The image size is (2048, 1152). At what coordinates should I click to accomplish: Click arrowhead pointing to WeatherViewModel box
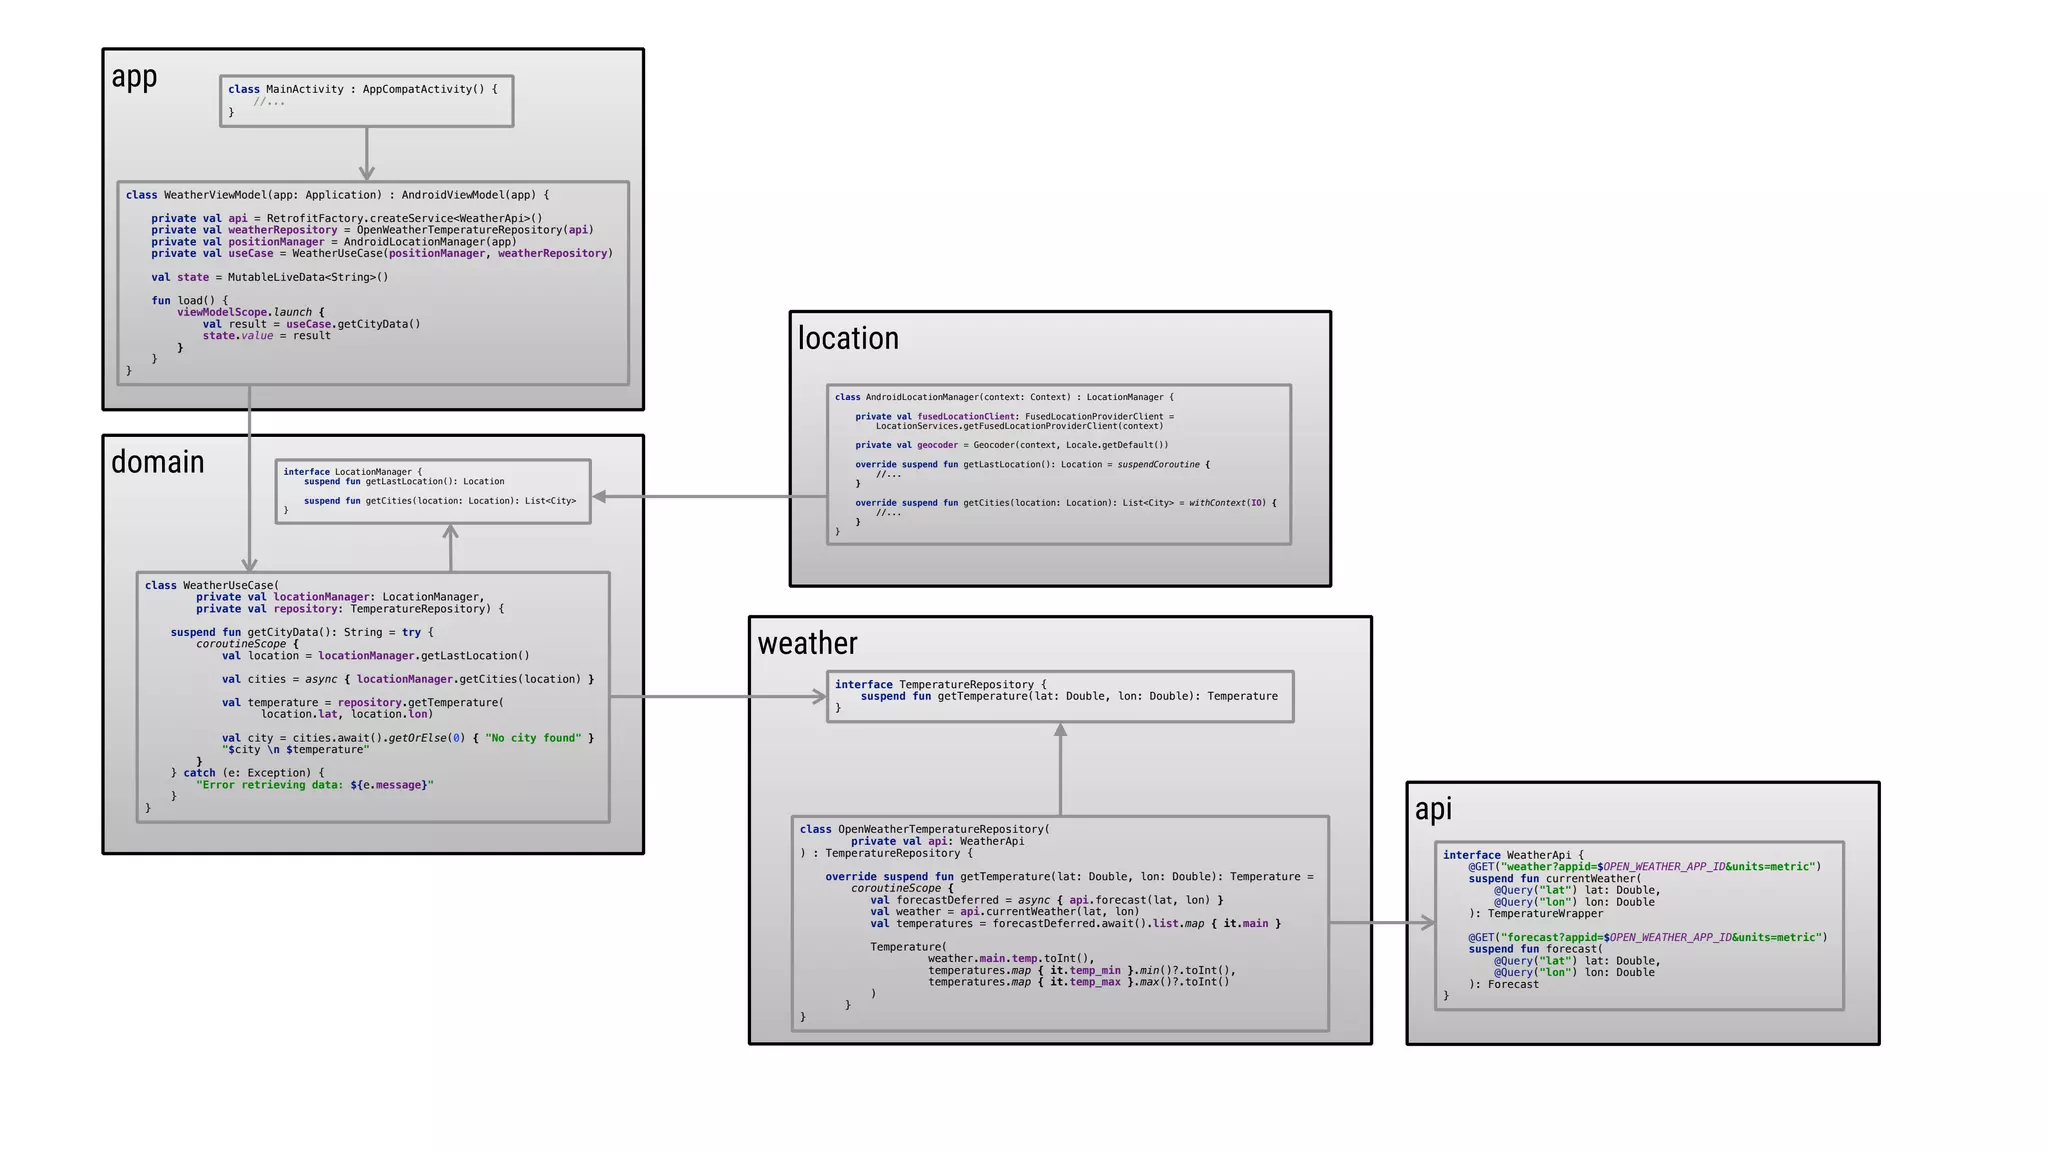point(367,173)
